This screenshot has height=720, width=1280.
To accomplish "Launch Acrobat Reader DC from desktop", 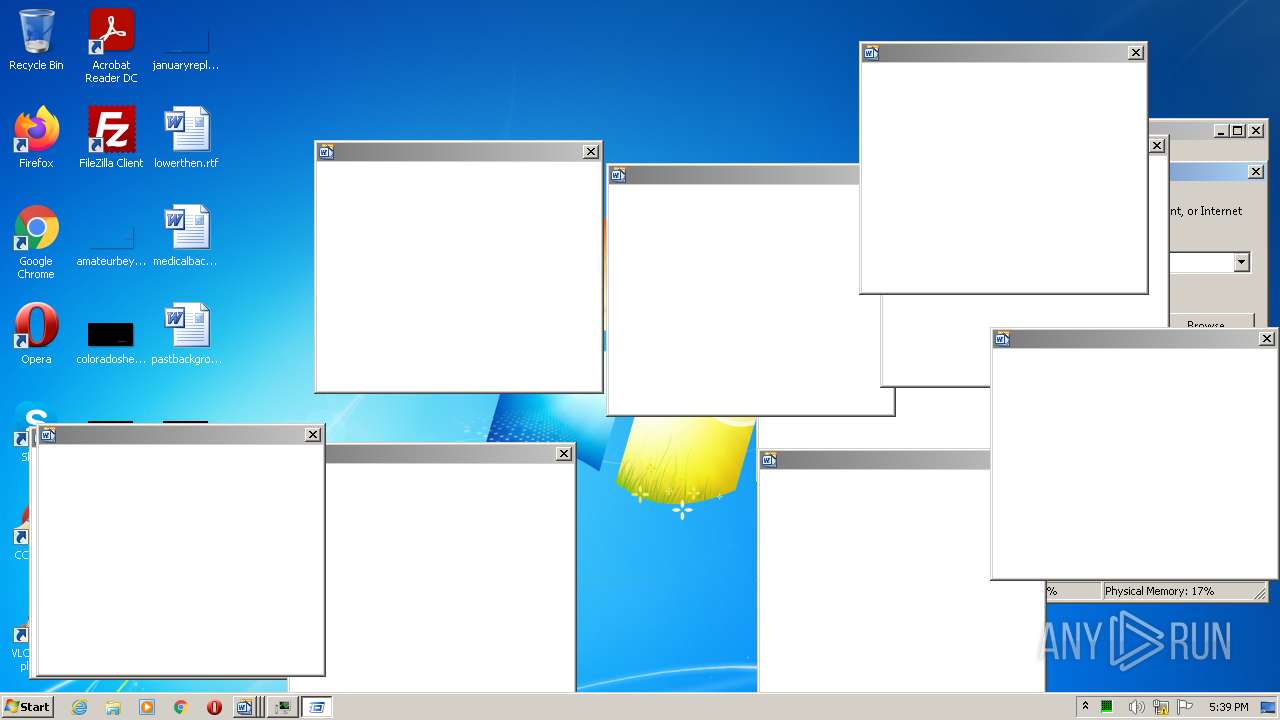I will pyautogui.click(x=111, y=45).
